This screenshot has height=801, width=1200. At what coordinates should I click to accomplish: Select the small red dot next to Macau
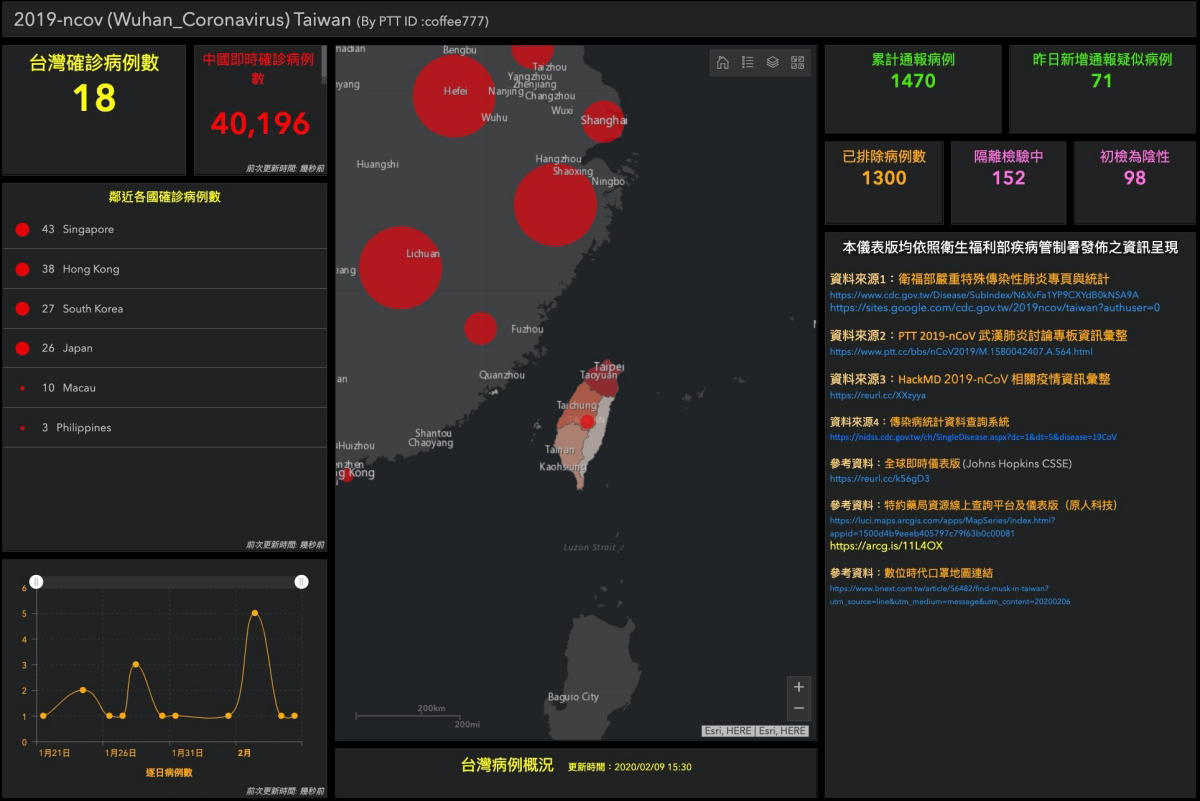pos(21,388)
